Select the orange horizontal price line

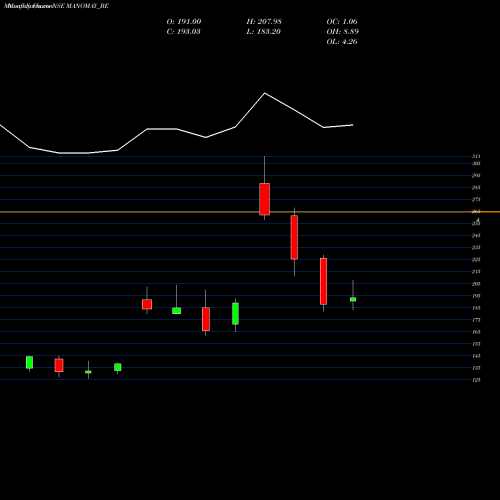[250, 212]
